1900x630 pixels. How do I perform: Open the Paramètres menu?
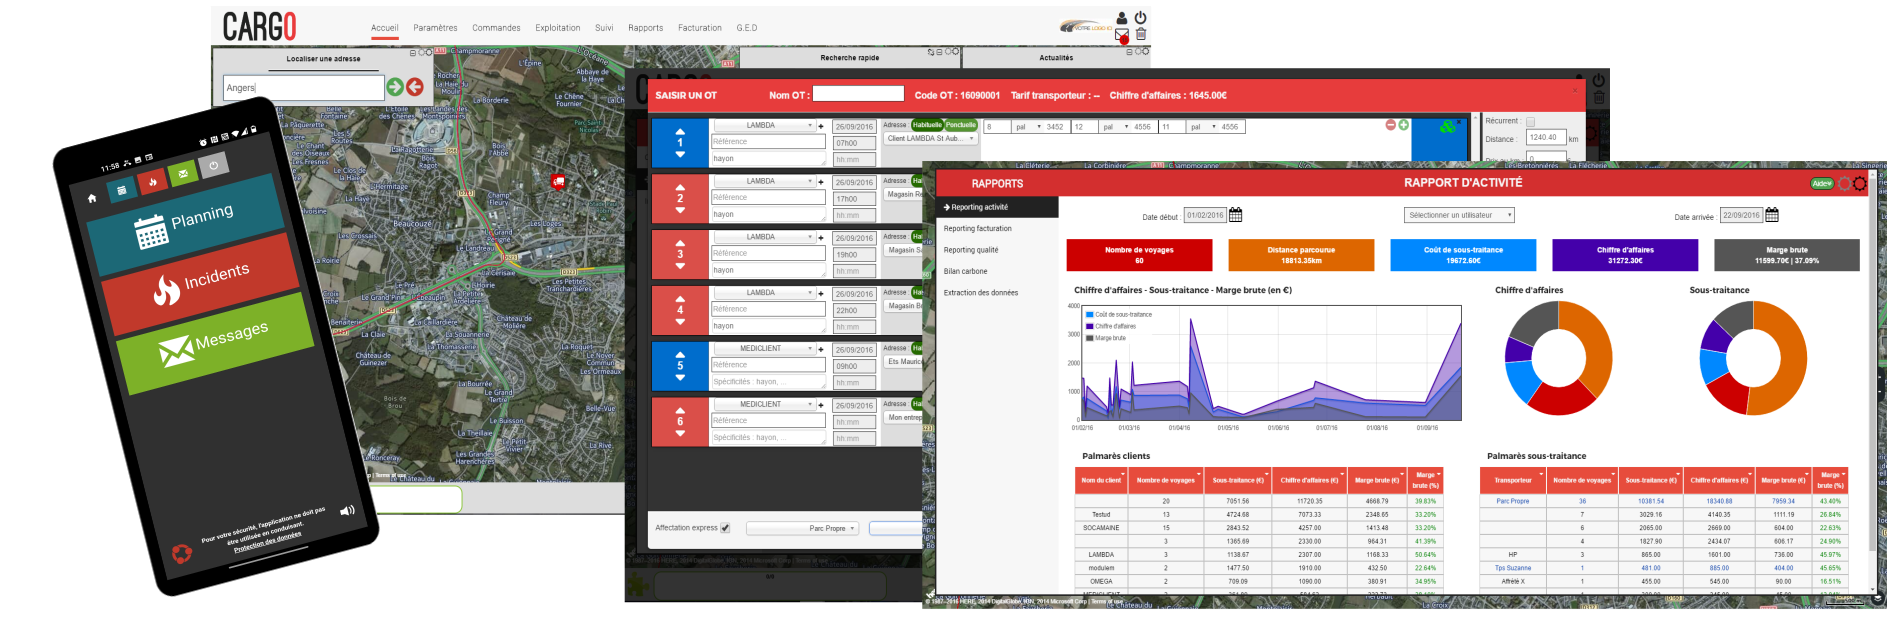click(435, 28)
